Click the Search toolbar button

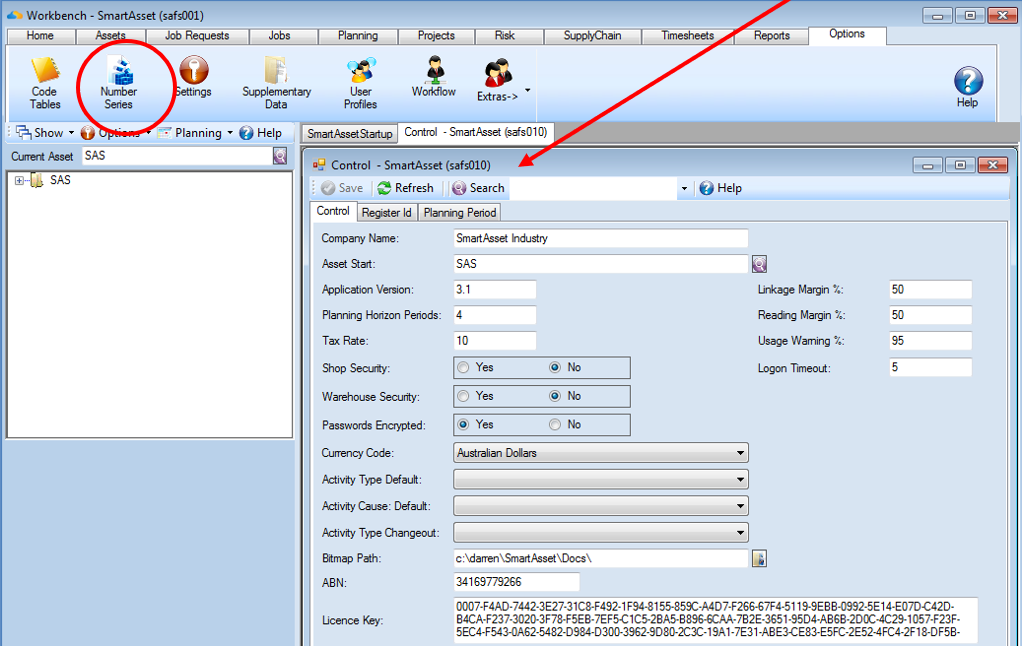pyautogui.click(x=478, y=188)
